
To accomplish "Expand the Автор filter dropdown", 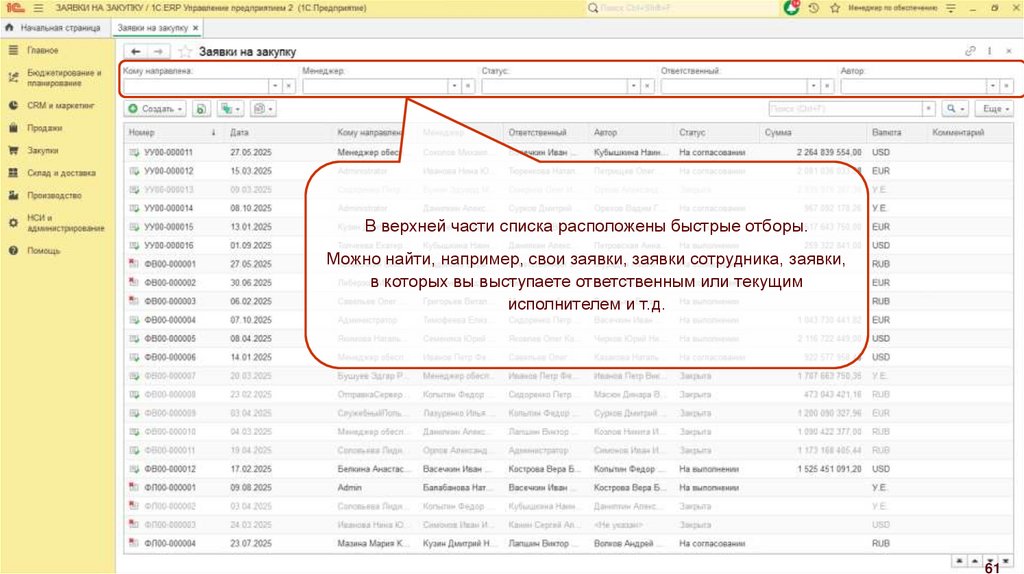I will click(992, 86).
